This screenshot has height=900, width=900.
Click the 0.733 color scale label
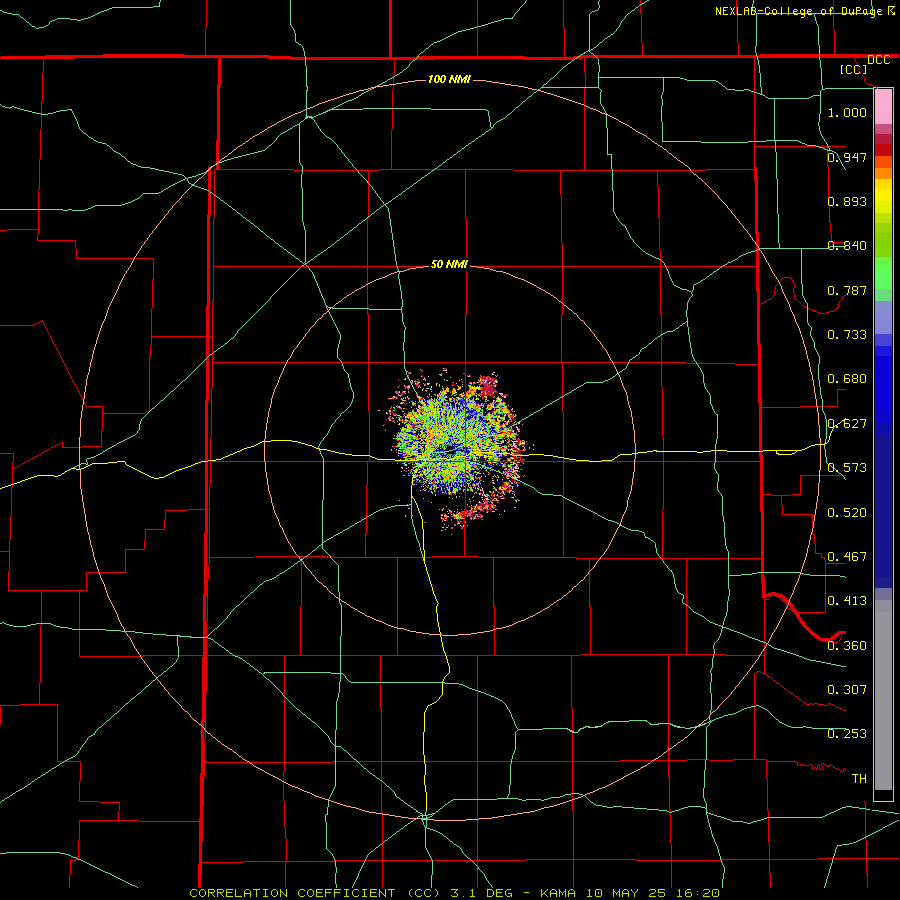(847, 335)
